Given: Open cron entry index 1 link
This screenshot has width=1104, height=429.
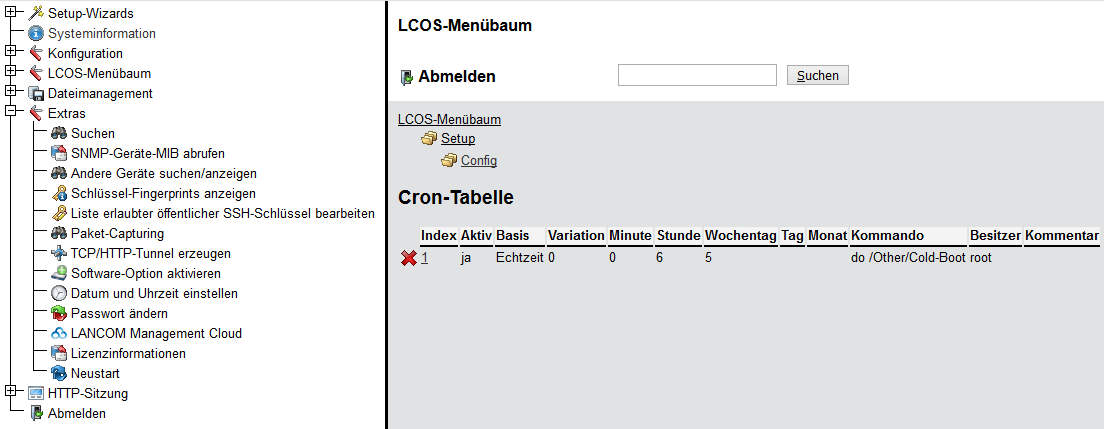Looking at the screenshot, I should pyautogui.click(x=424, y=258).
